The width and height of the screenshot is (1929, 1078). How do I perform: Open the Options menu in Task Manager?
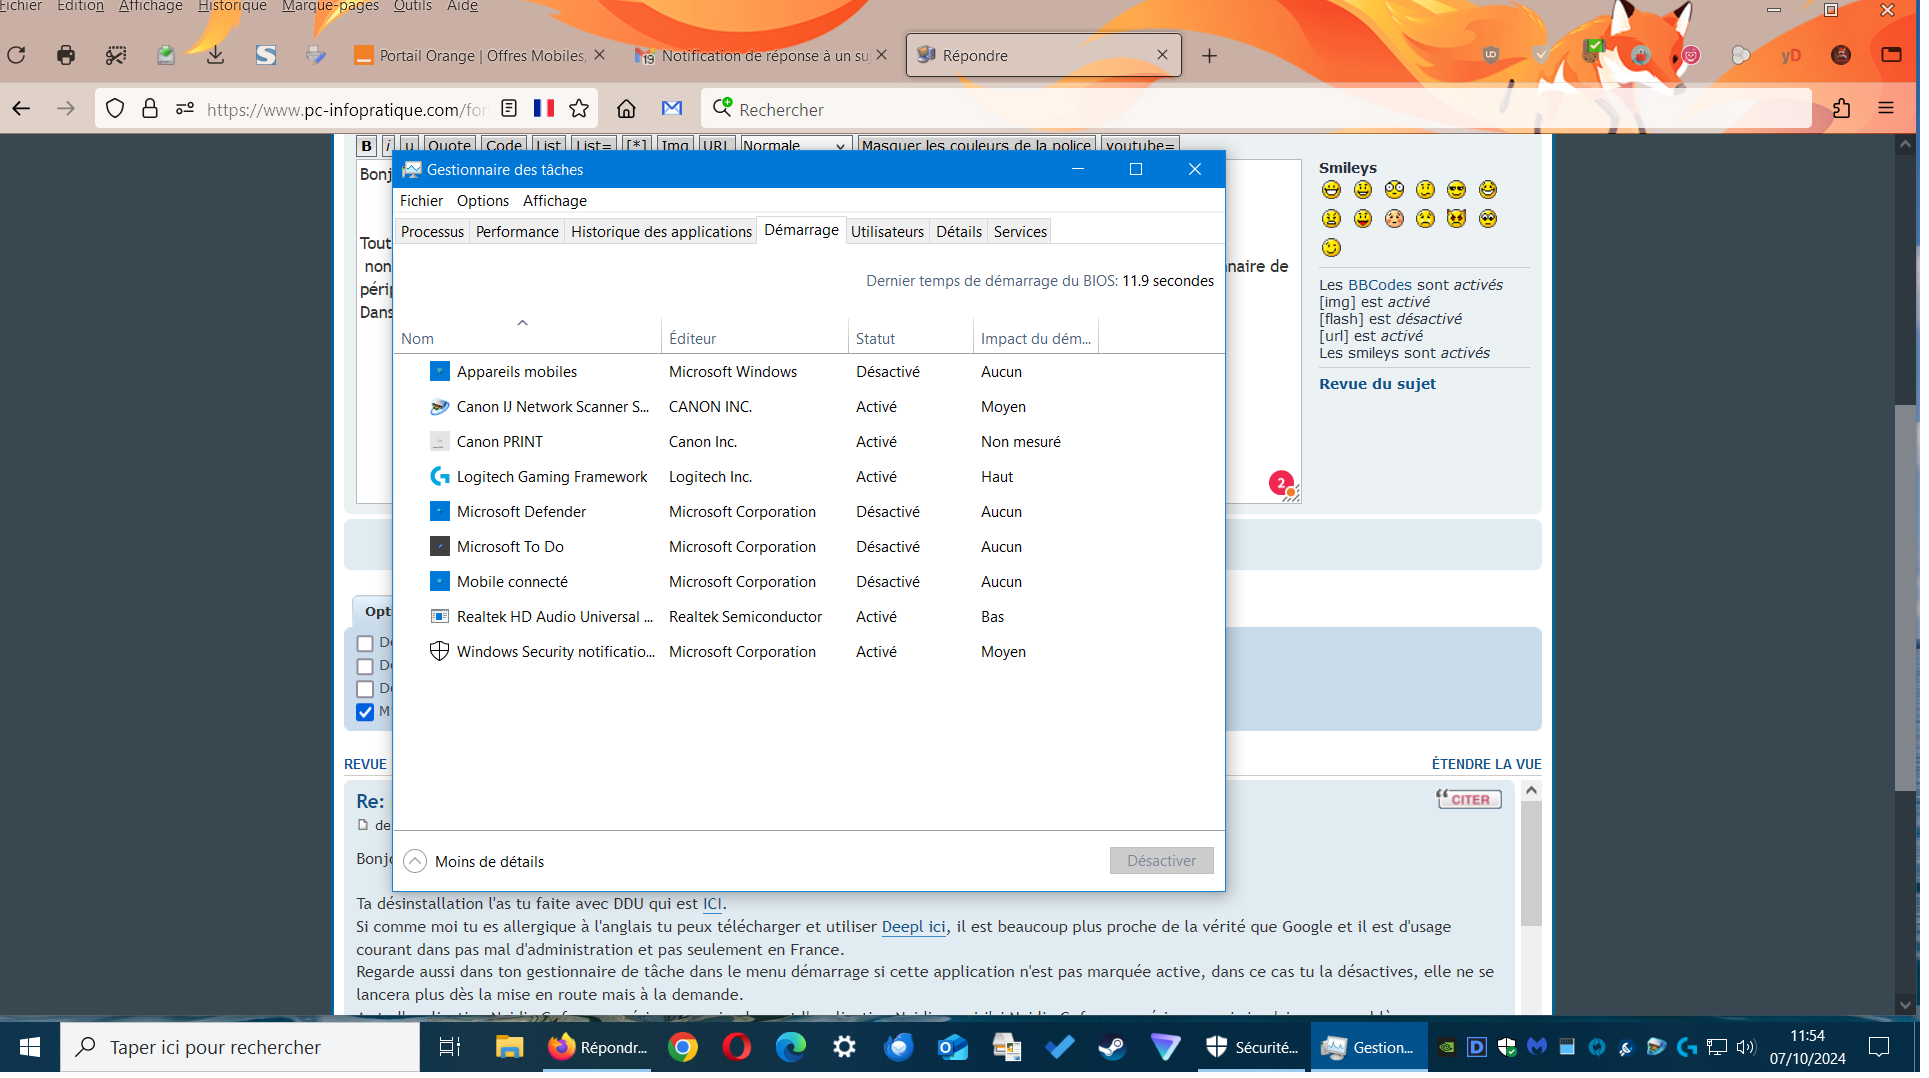[485, 202]
